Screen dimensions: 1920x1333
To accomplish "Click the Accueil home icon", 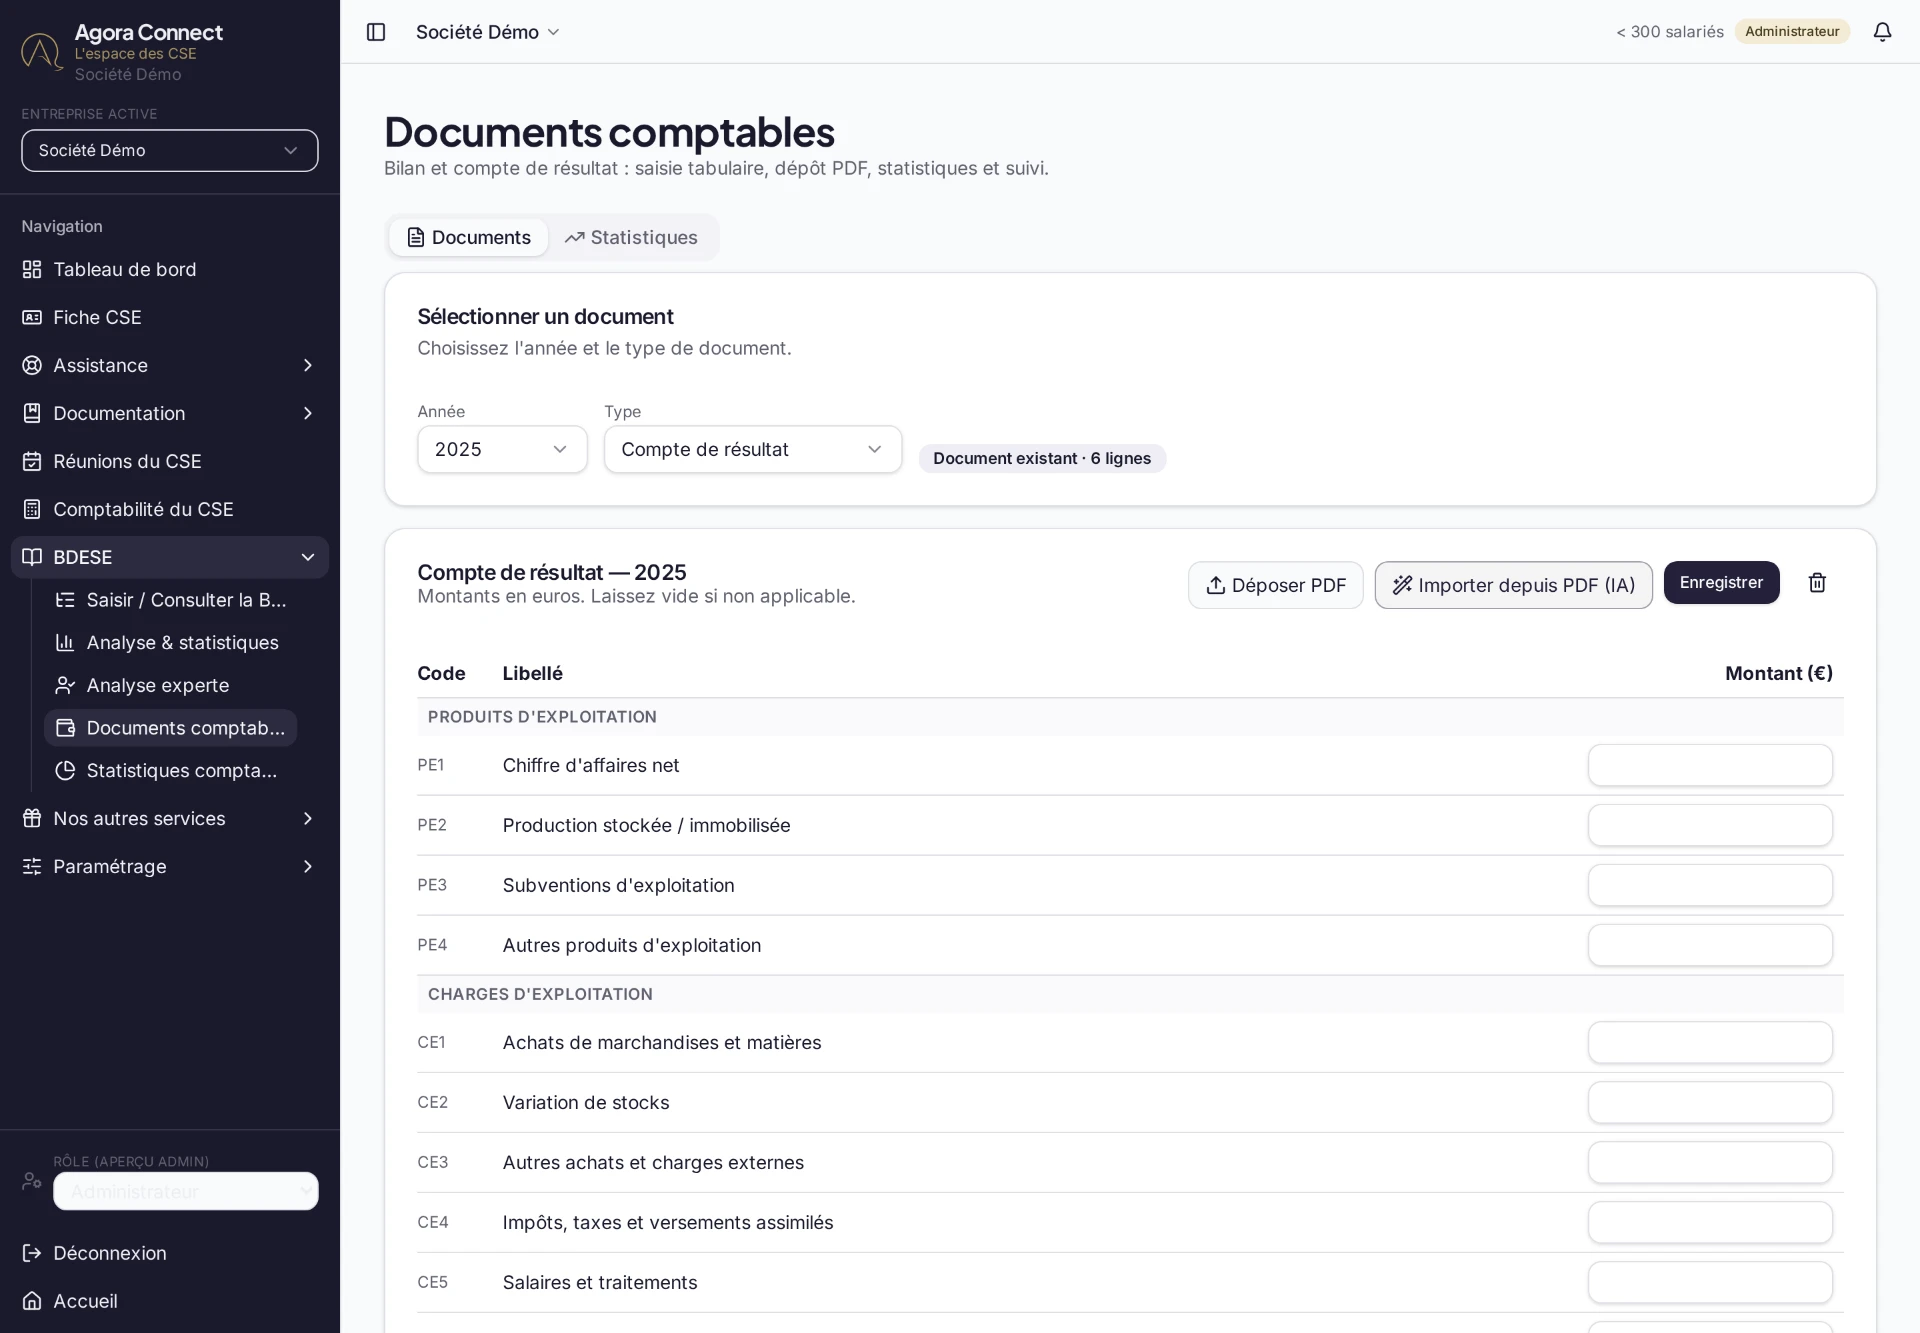I will click(x=32, y=1301).
